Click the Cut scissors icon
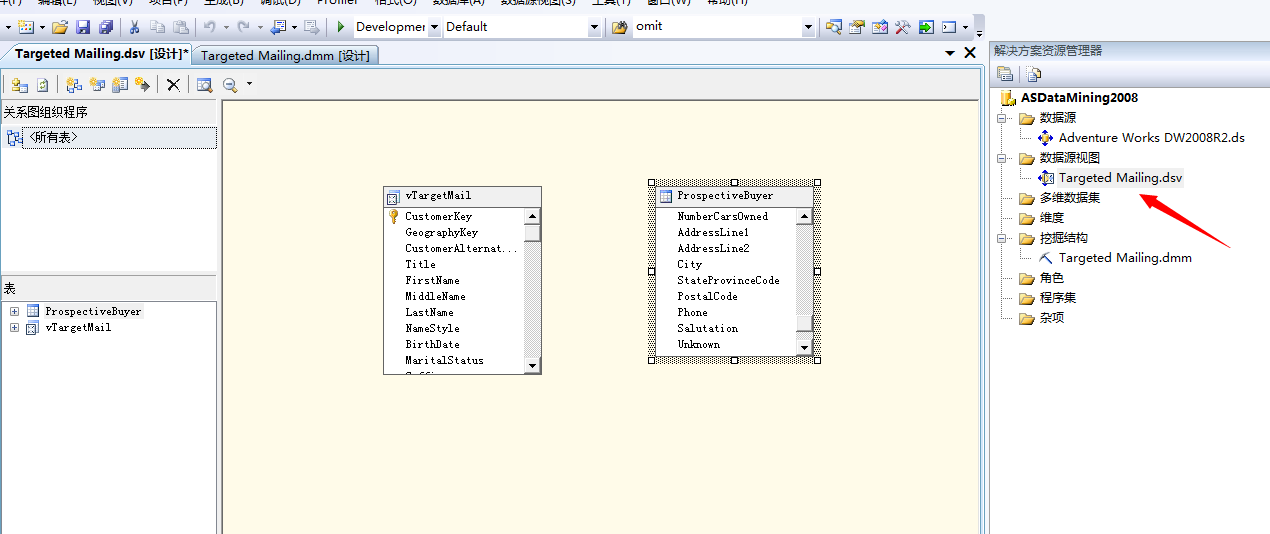1270x534 pixels. coord(134,27)
